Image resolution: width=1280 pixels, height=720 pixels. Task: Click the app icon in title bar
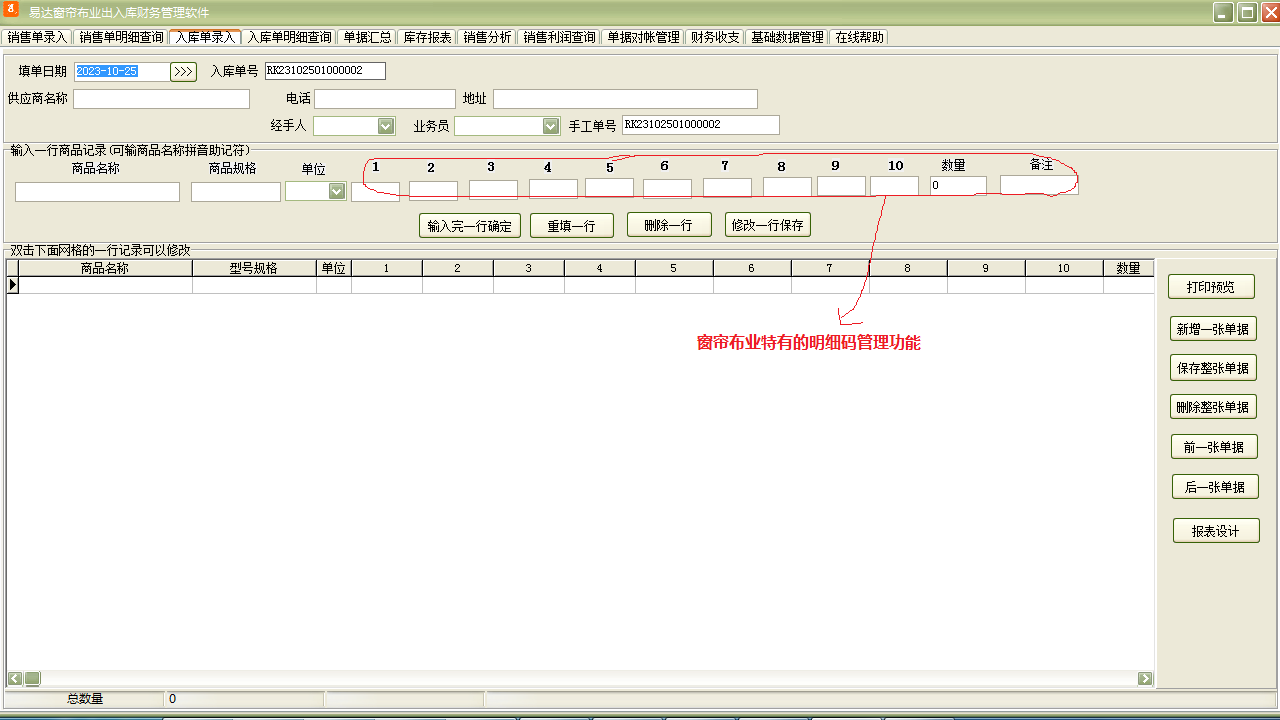13,11
